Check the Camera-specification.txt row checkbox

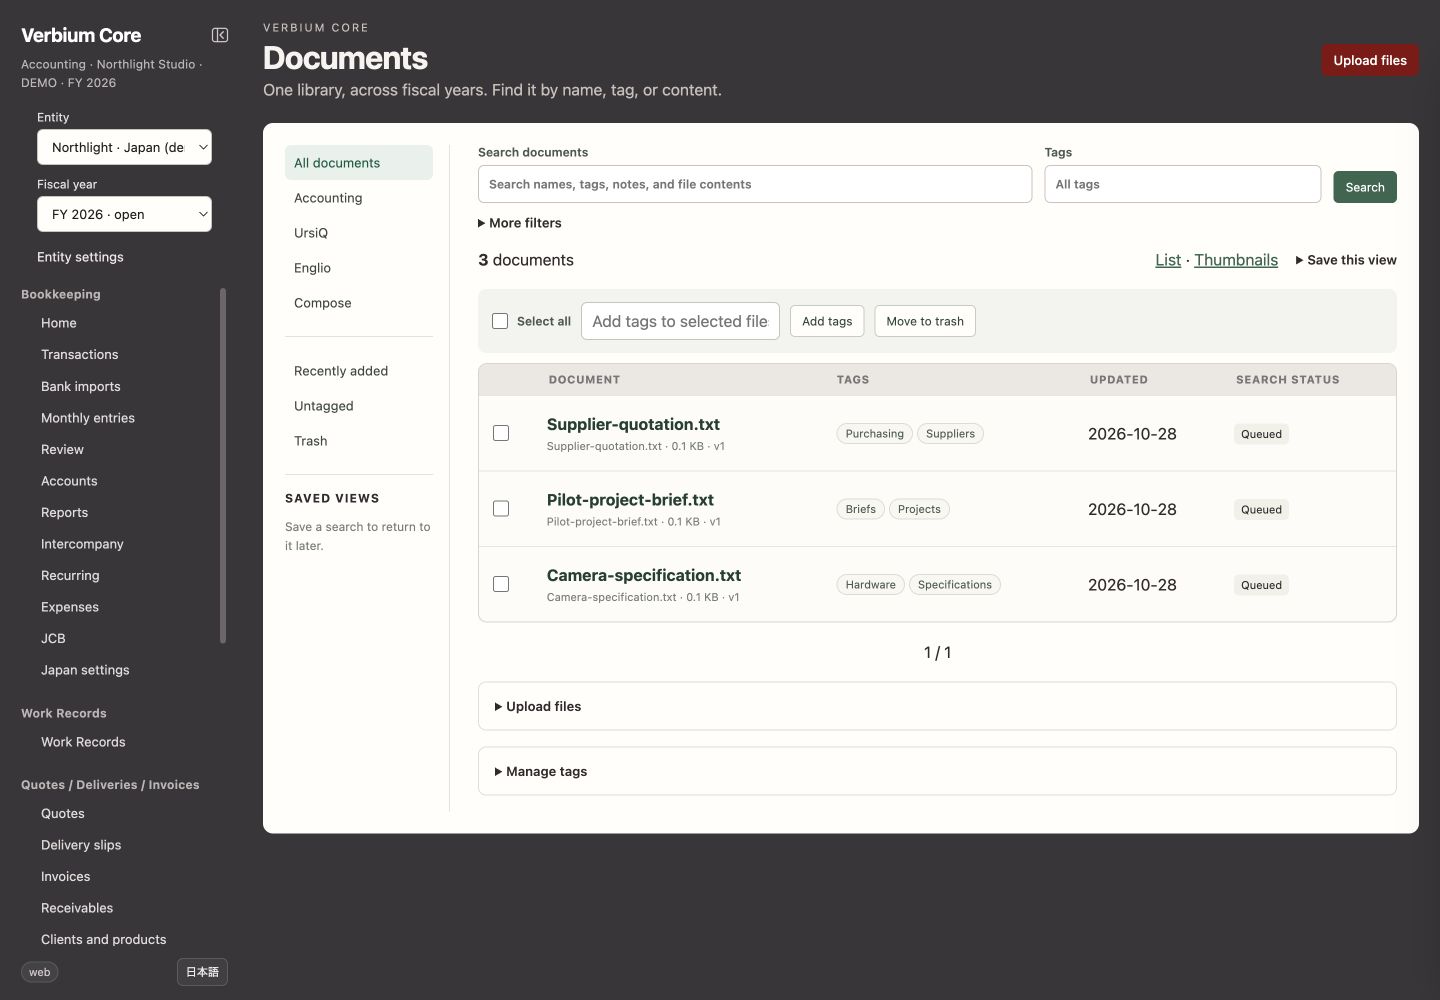501,584
